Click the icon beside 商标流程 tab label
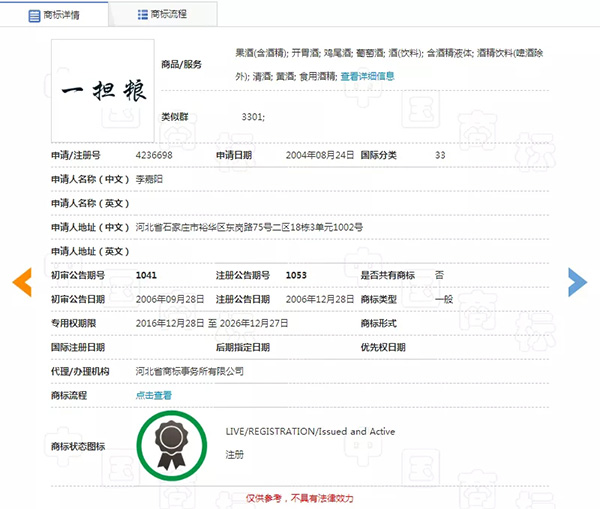This screenshot has width=600, height=509. 131,16
